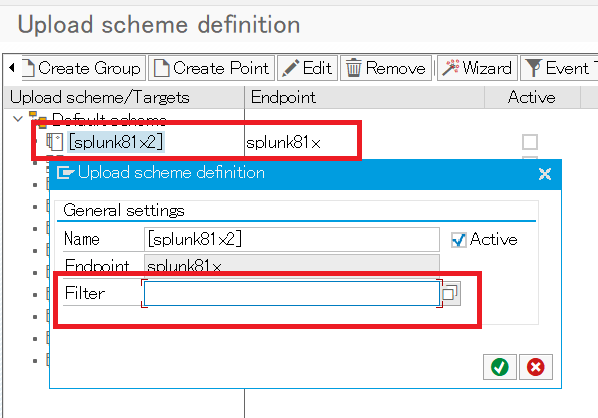This screenshot has width=598, height=418.
Task: Uncheck the Active checkbox in dialog
Action: pyautogui.click(x=458, y=240)
